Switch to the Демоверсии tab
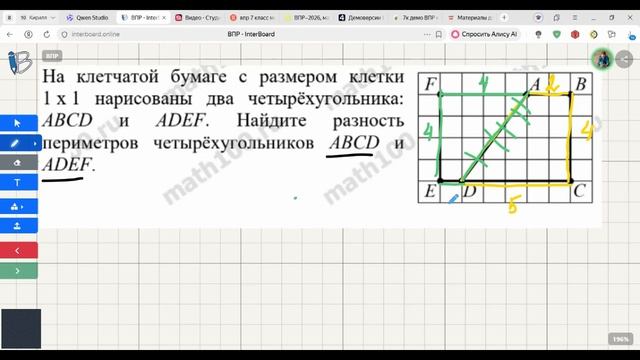 pos(361,18)
